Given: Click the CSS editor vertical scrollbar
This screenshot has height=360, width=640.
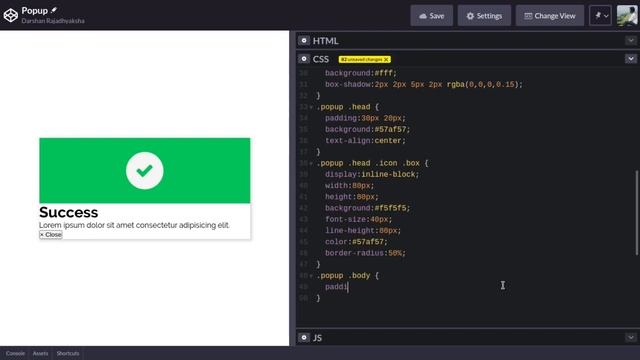Looking at the screenshot, I should [x=637, y=213].
